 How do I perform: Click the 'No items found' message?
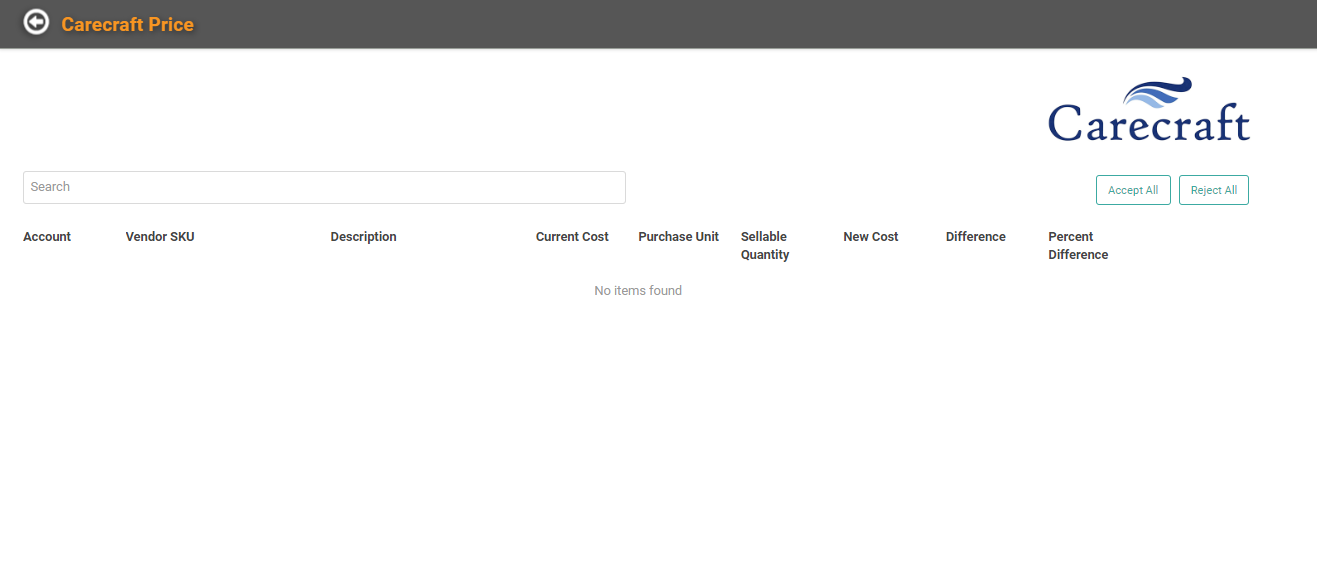(x=638, y=291)
